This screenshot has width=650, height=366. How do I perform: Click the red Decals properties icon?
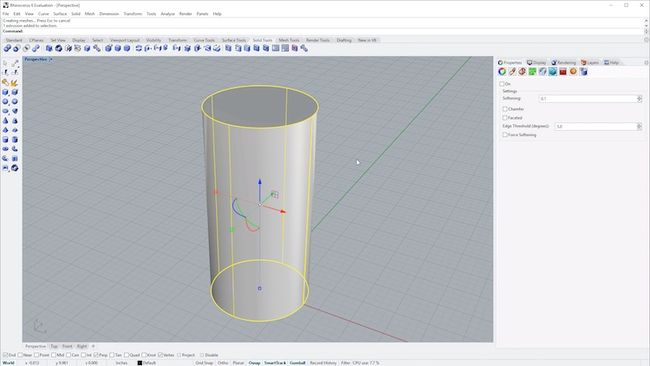pos(563,72)
